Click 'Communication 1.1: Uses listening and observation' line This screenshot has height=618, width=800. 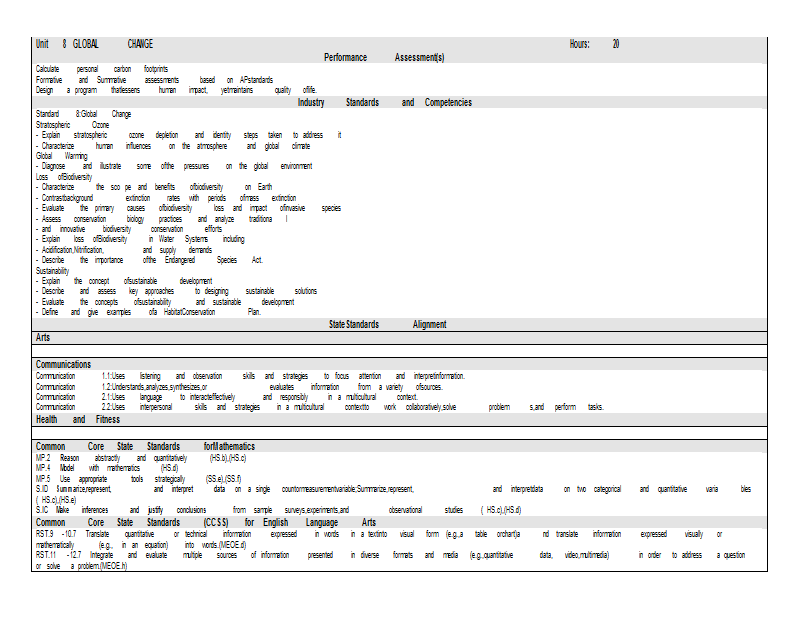(x=250, y=376)
